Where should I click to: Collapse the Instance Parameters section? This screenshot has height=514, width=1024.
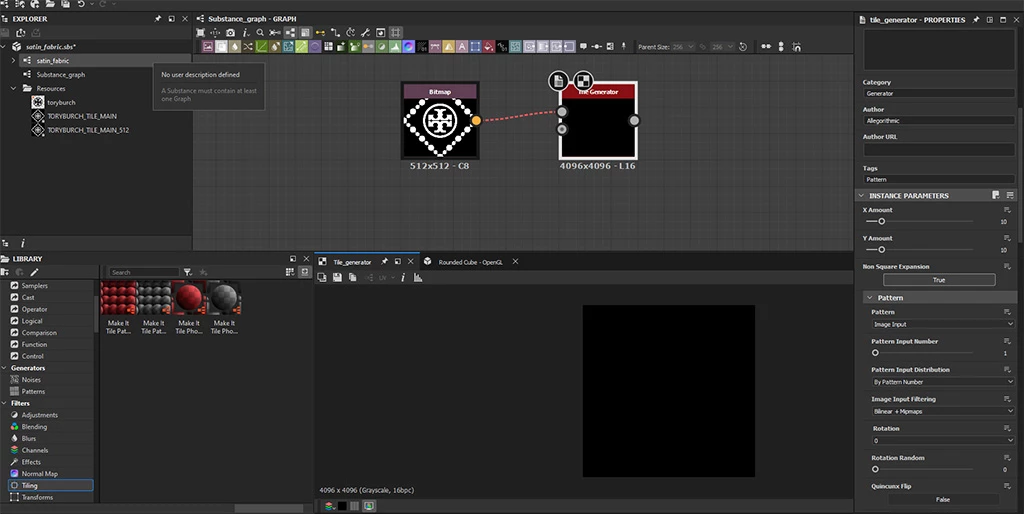pos(861,195)
